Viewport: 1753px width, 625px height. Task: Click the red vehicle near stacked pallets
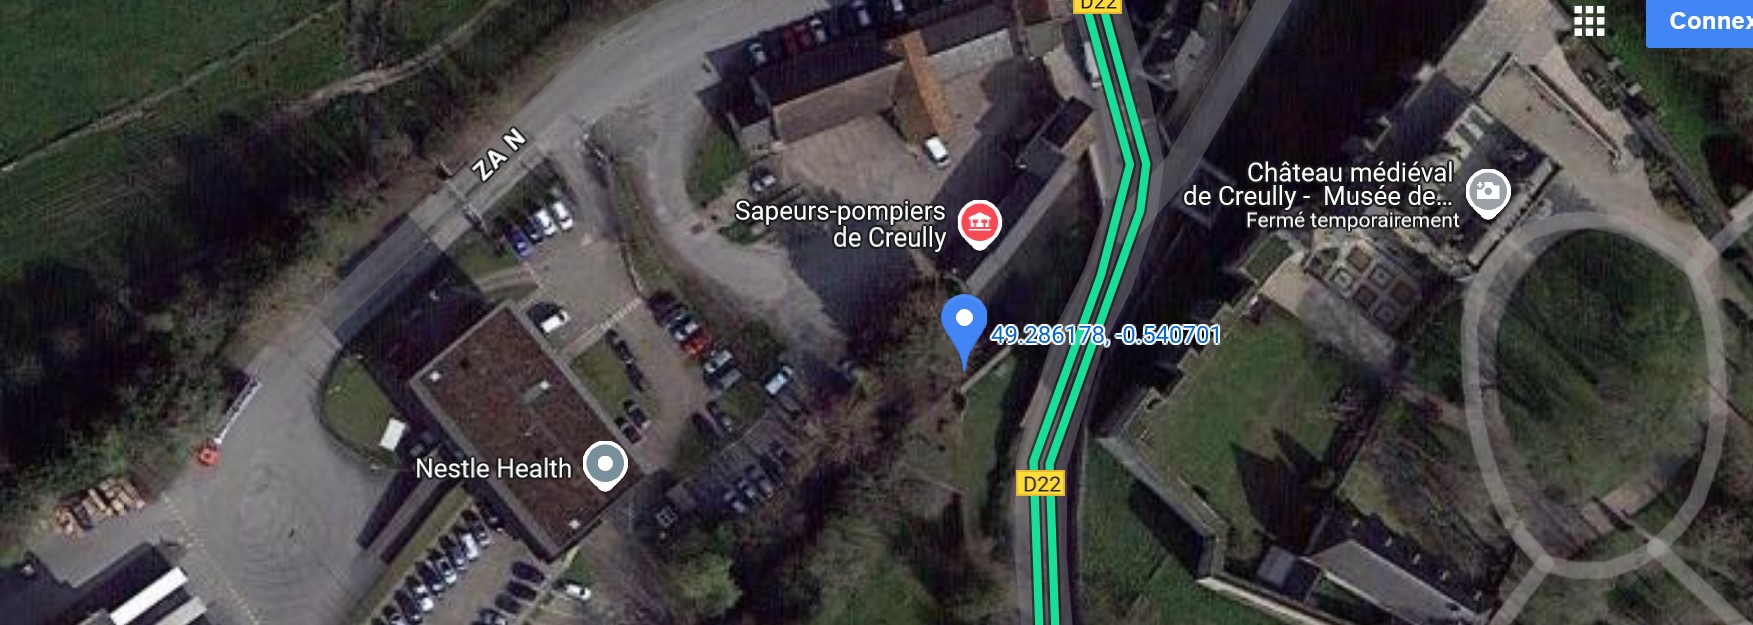(x=208, y=455)
